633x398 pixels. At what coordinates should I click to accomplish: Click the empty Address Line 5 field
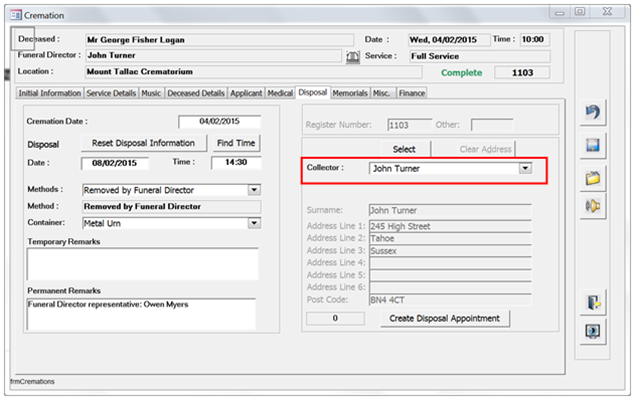click(x=450, y=275)
